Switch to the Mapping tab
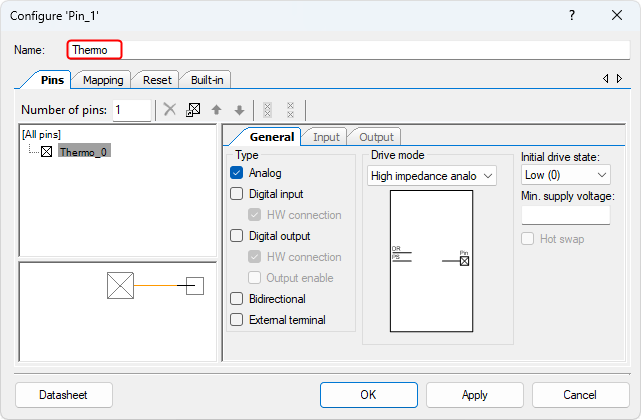This screenshot has width=641, height=420. pos(103,80)
